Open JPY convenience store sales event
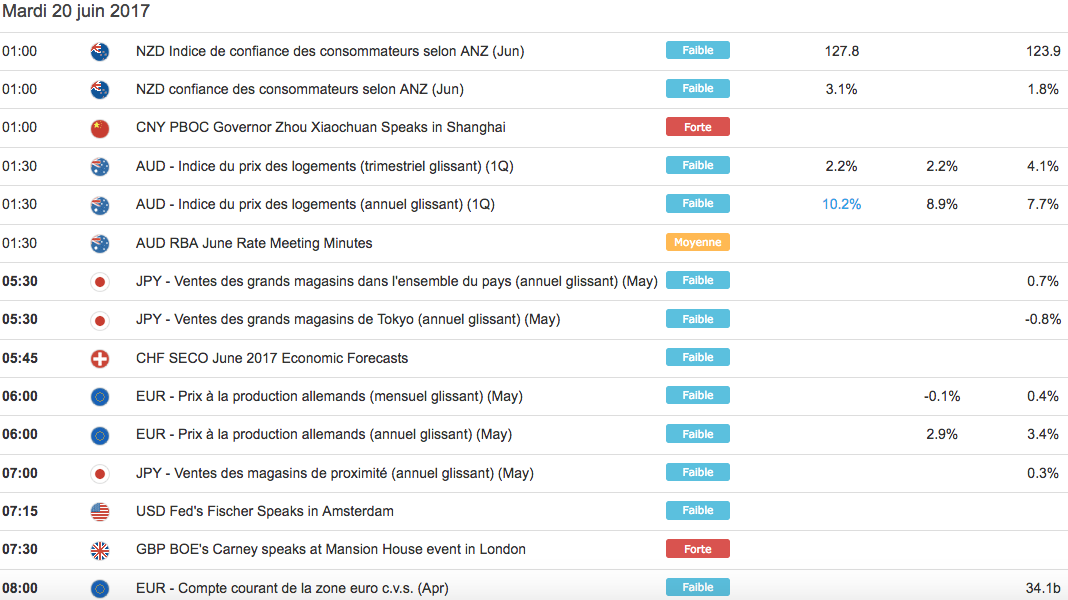The width and height of the screenshot is (1068, 600). 335,473
